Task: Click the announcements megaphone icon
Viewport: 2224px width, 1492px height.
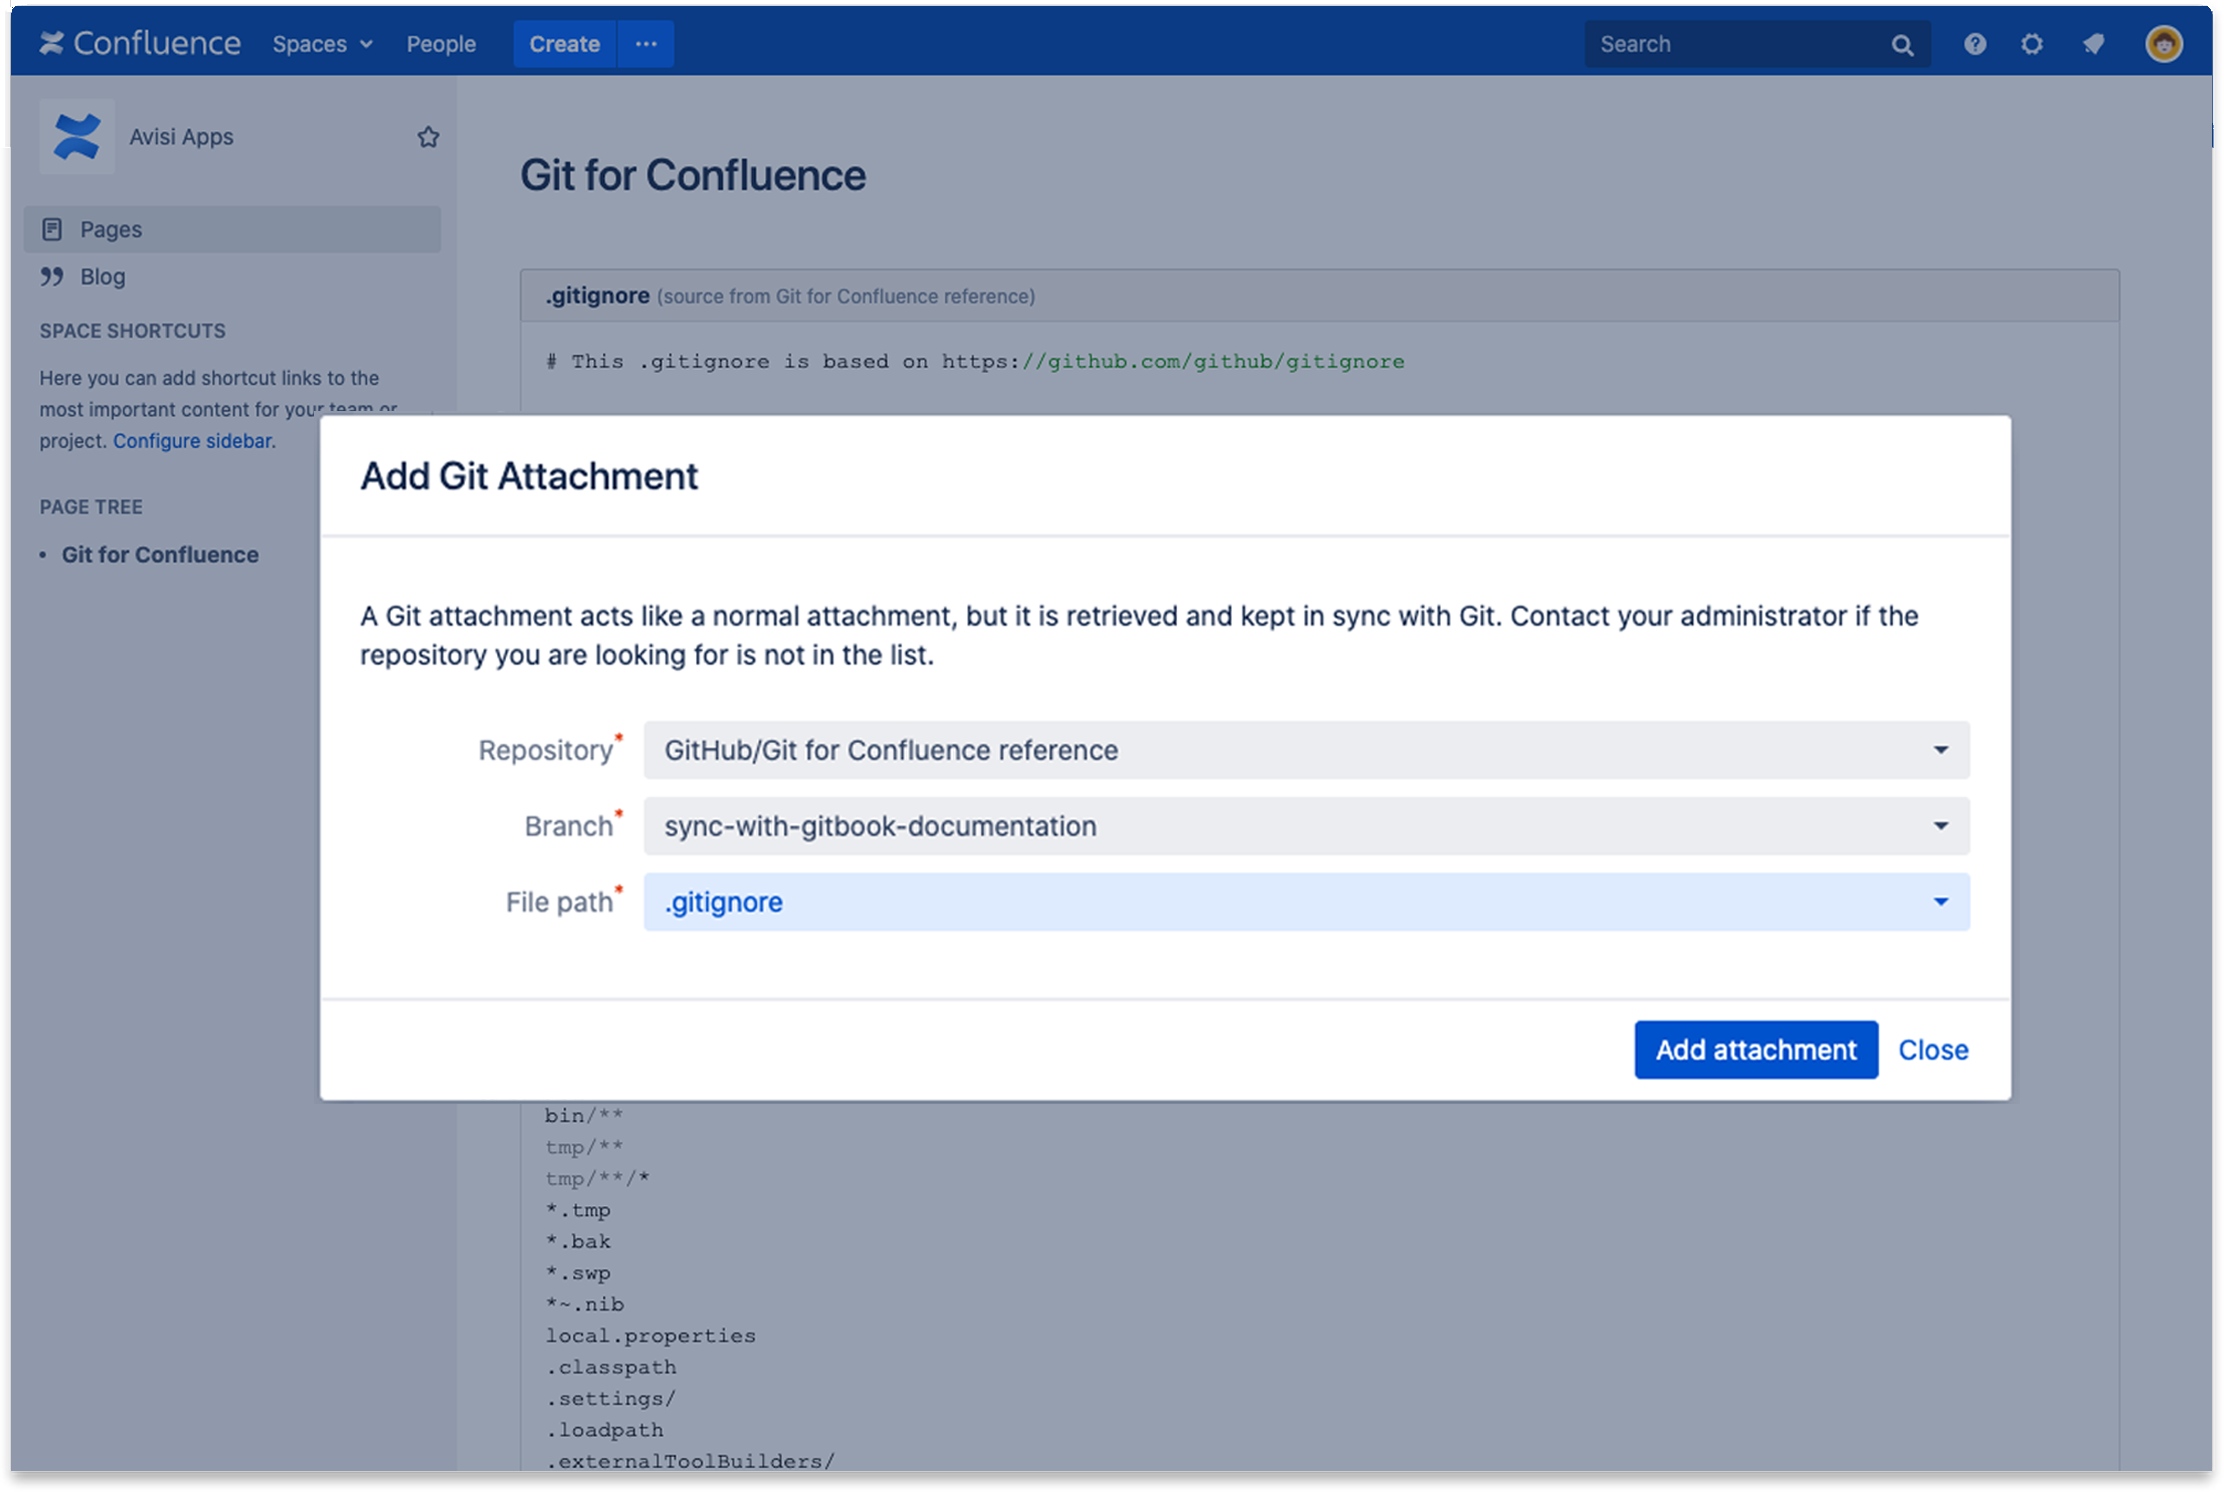Action: pos(2092,44)
